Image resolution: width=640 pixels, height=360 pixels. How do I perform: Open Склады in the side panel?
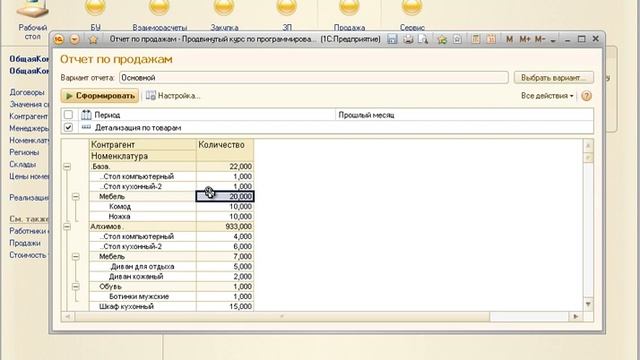click(23, 164)
